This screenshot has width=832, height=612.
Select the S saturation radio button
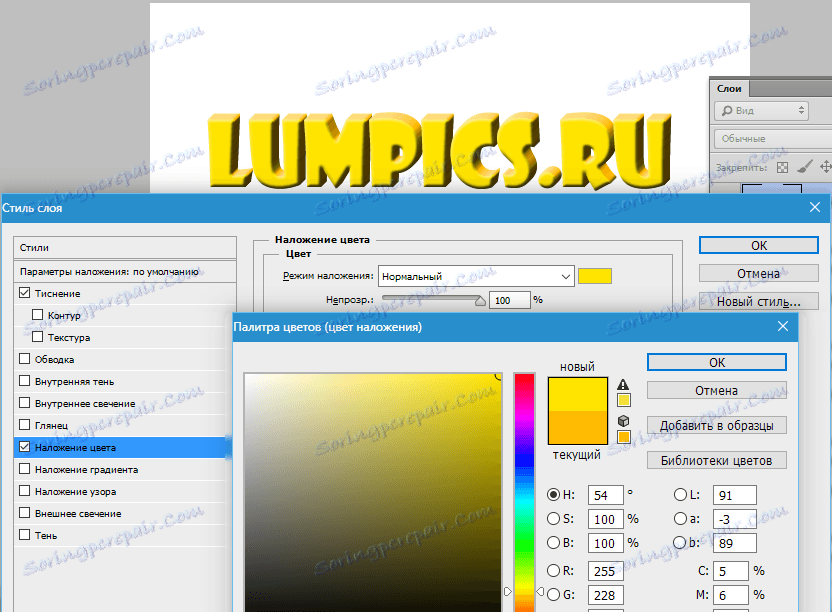point(553,519)
